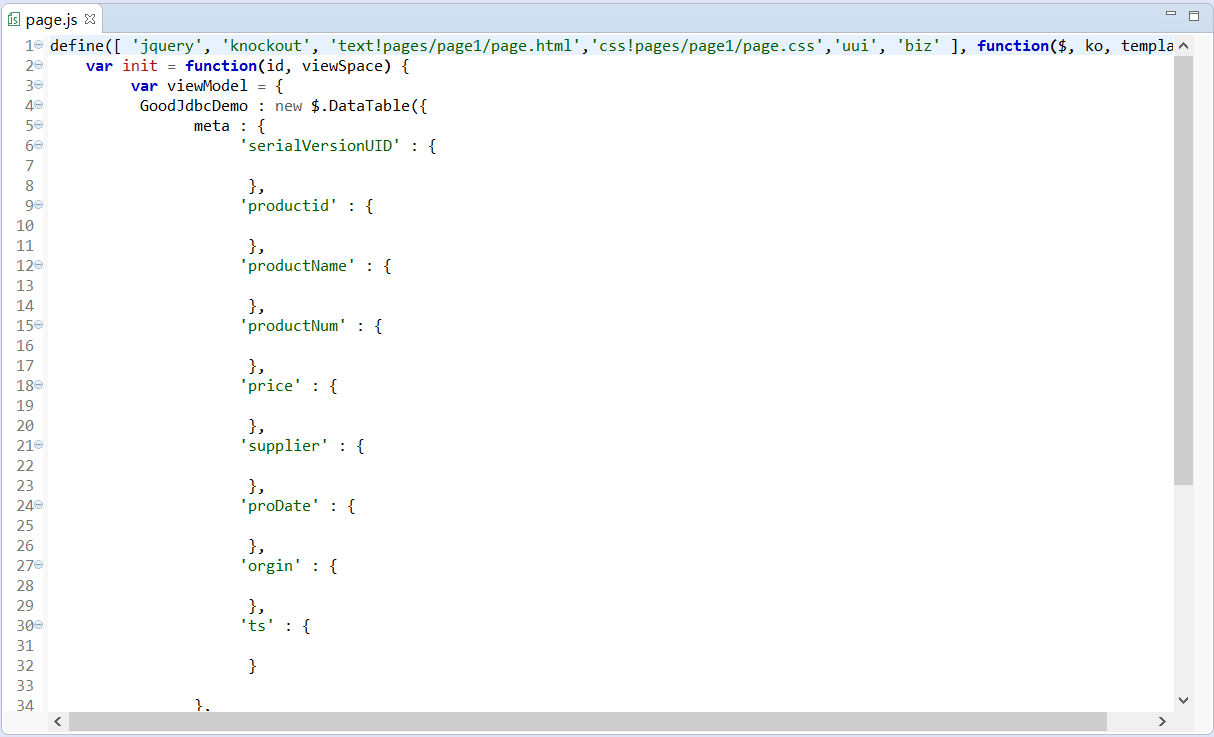Collapse the ts block at line 30
Screen dimensions: 1214x737
point(38,625)
